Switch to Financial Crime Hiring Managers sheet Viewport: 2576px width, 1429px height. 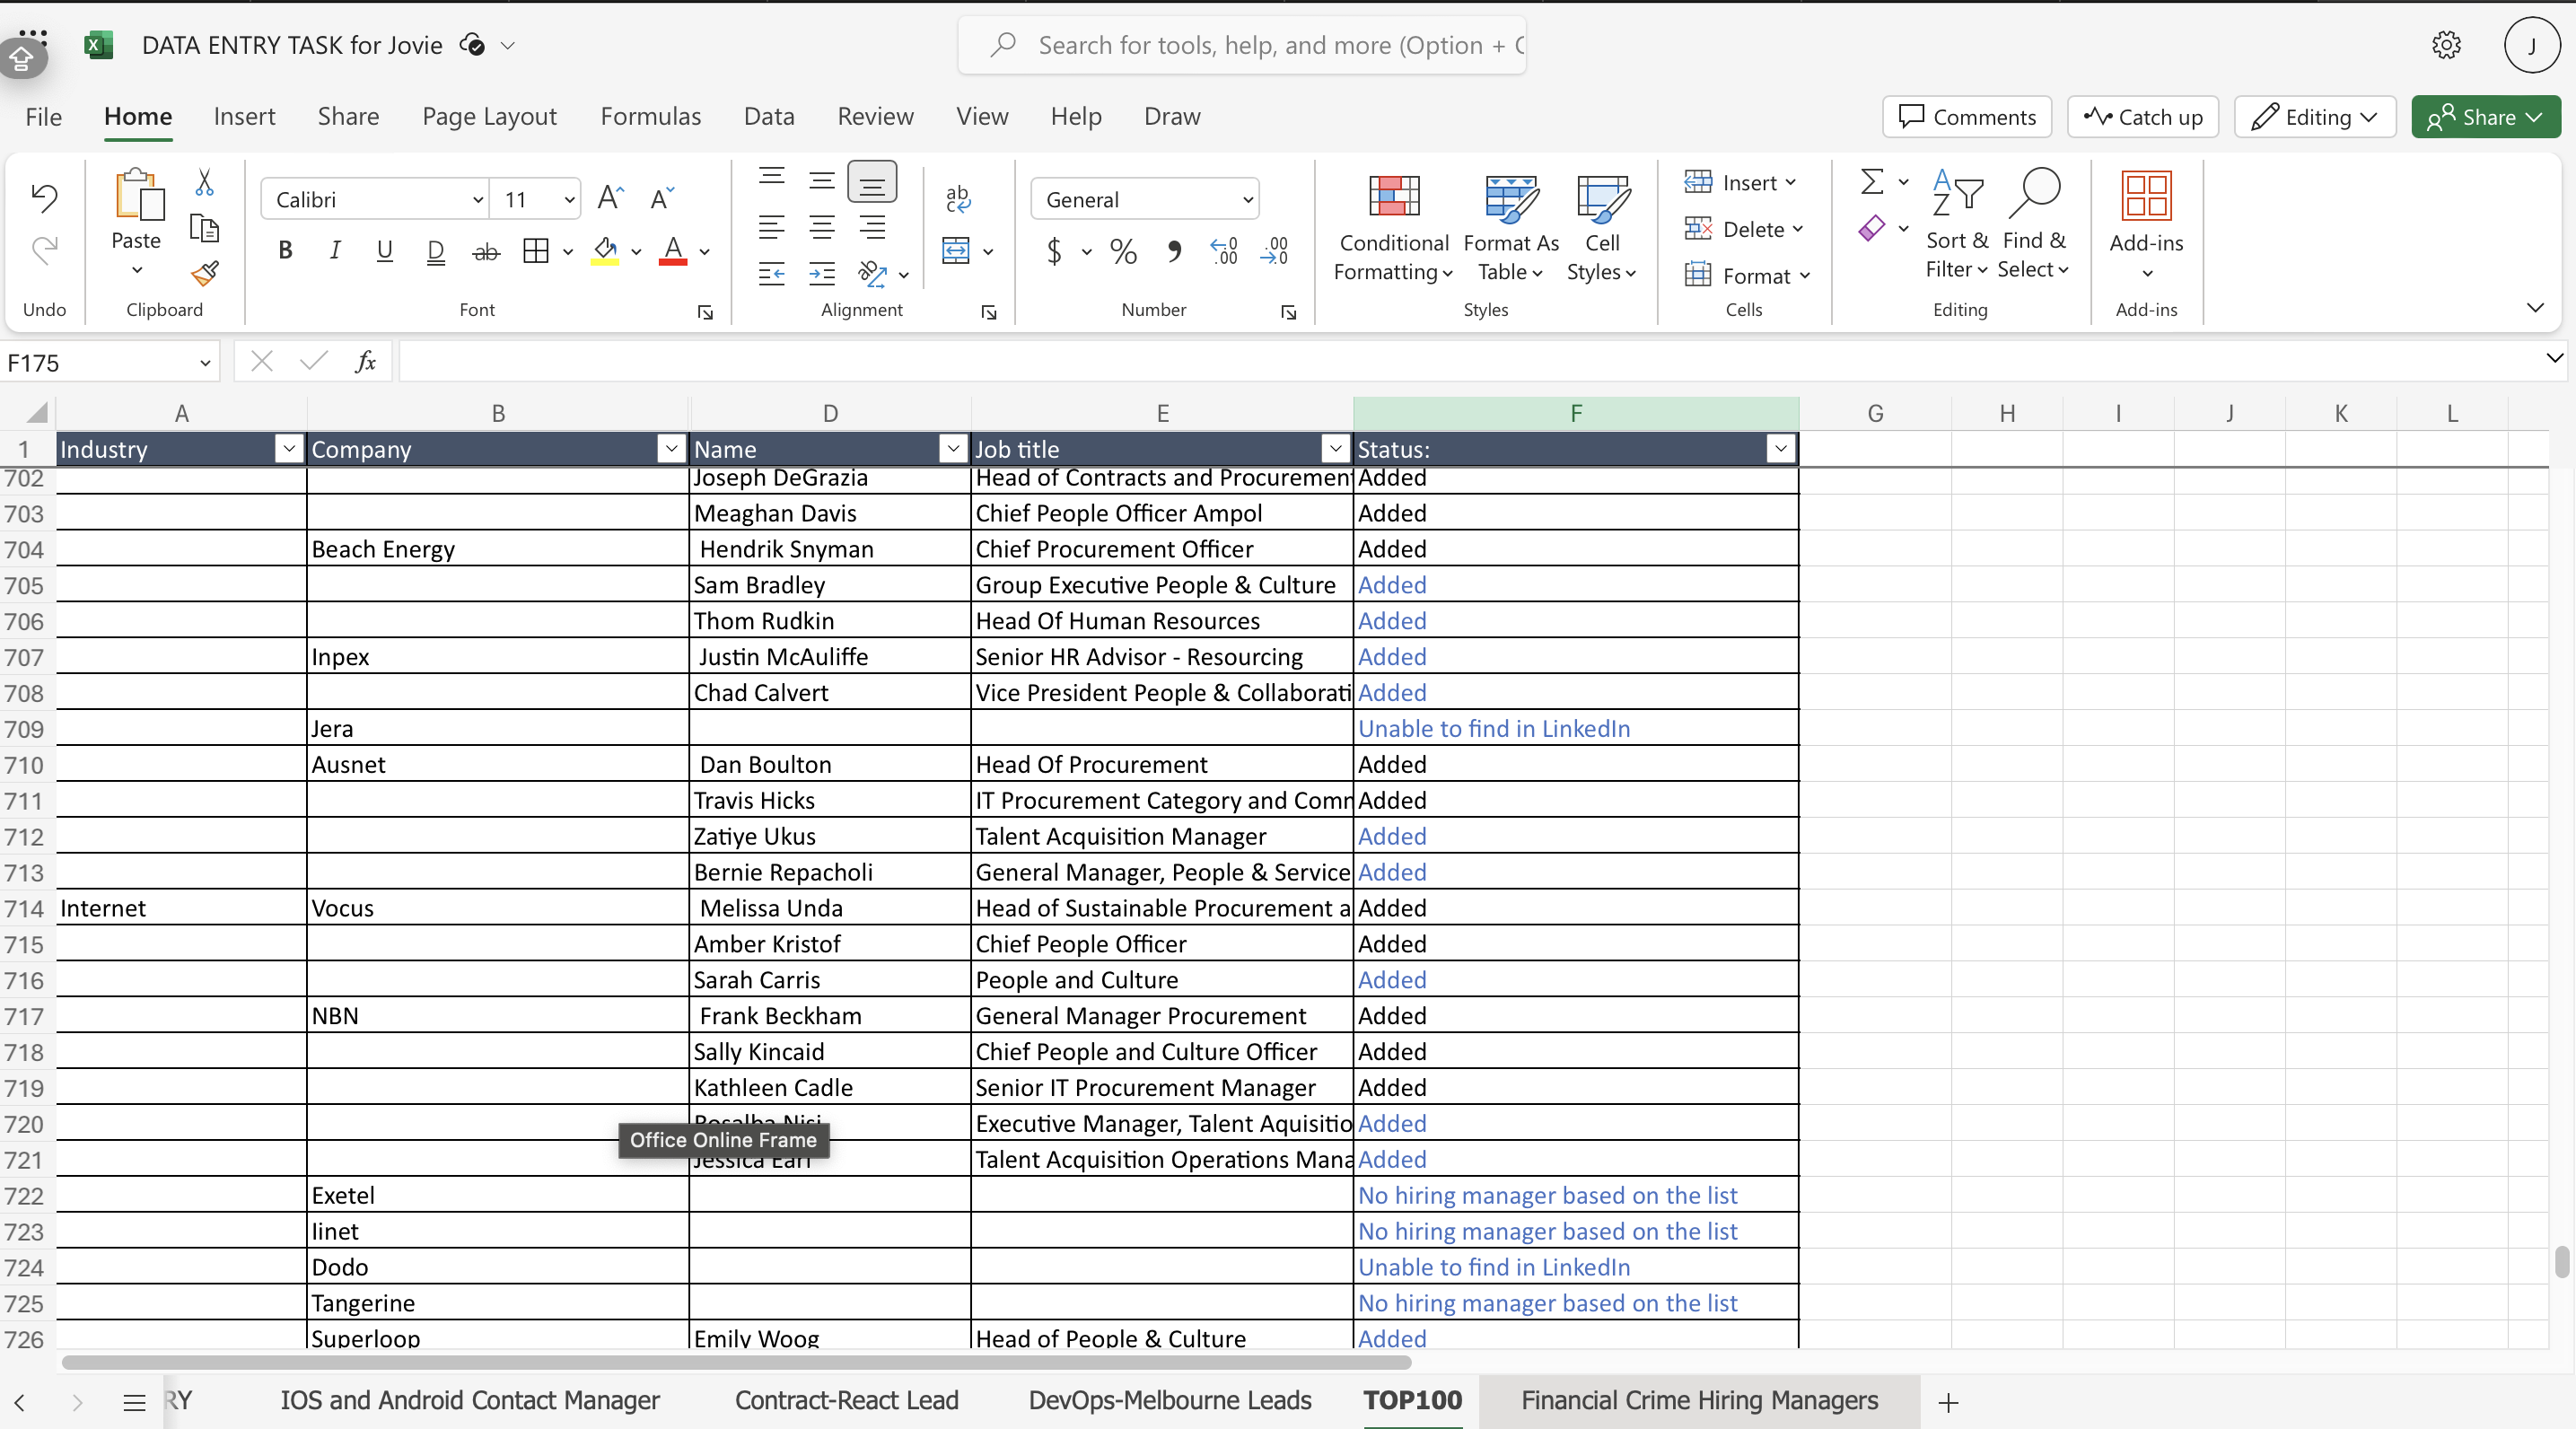point(1699,1400)
